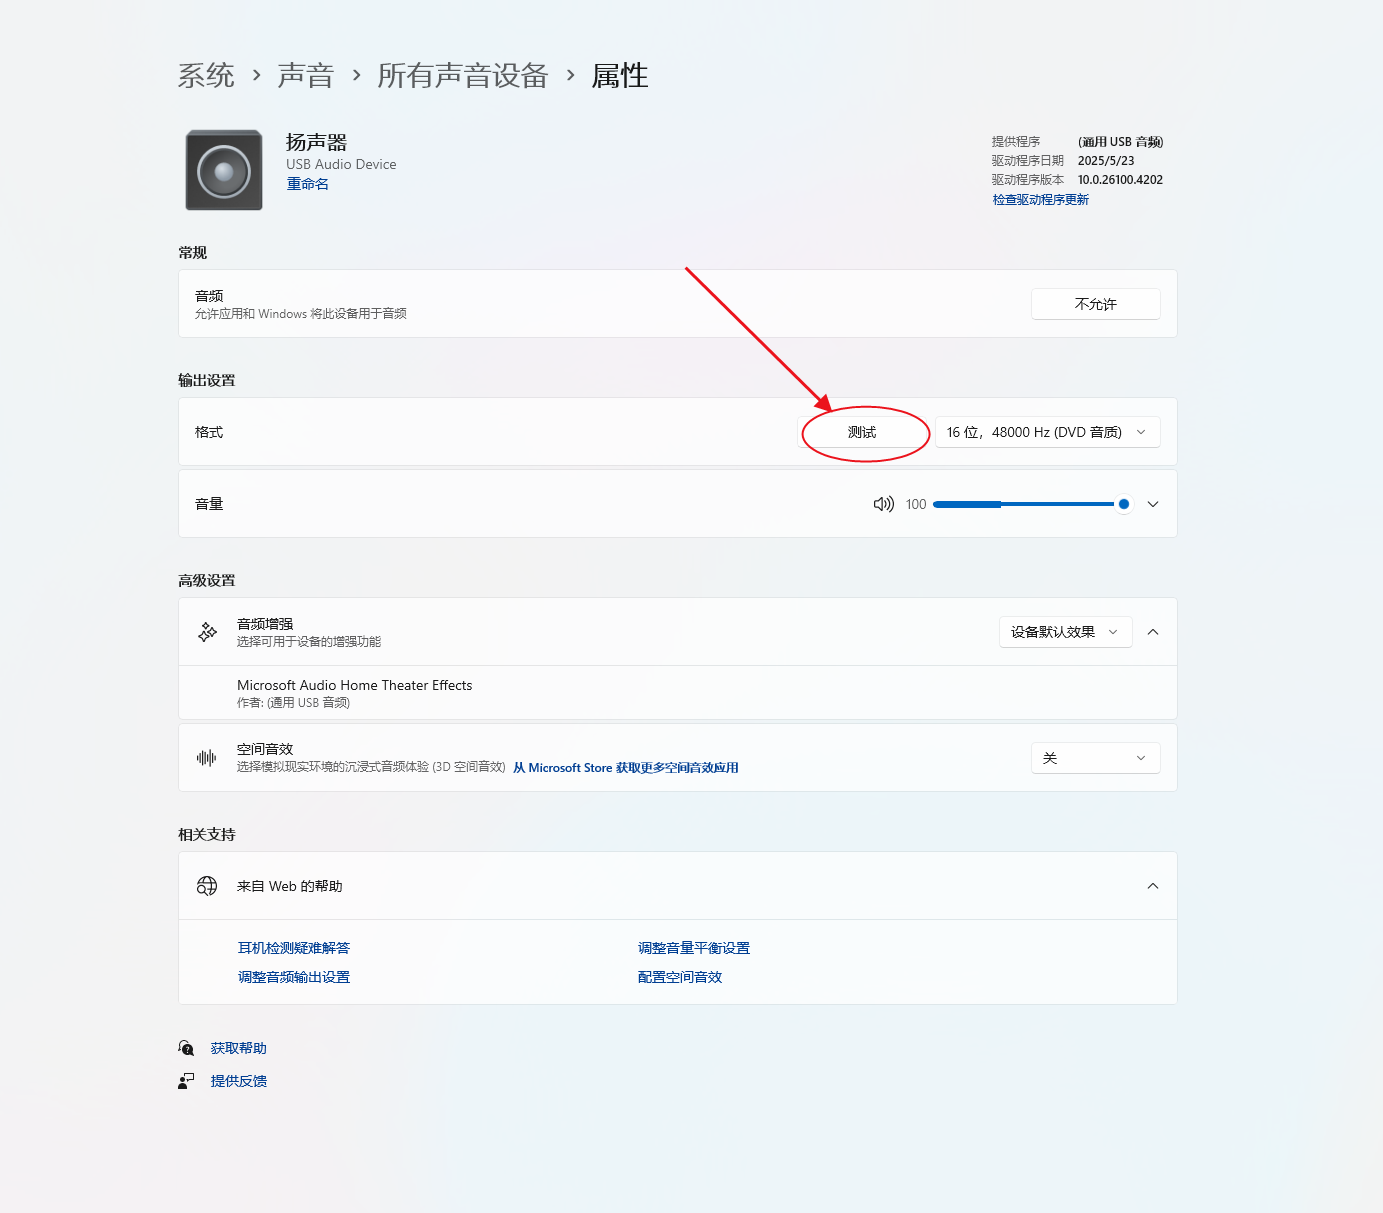This screenshot has width=1383, height=1213.
Task: Click 不允许 to block audio usage
Action: [1095, 303]
